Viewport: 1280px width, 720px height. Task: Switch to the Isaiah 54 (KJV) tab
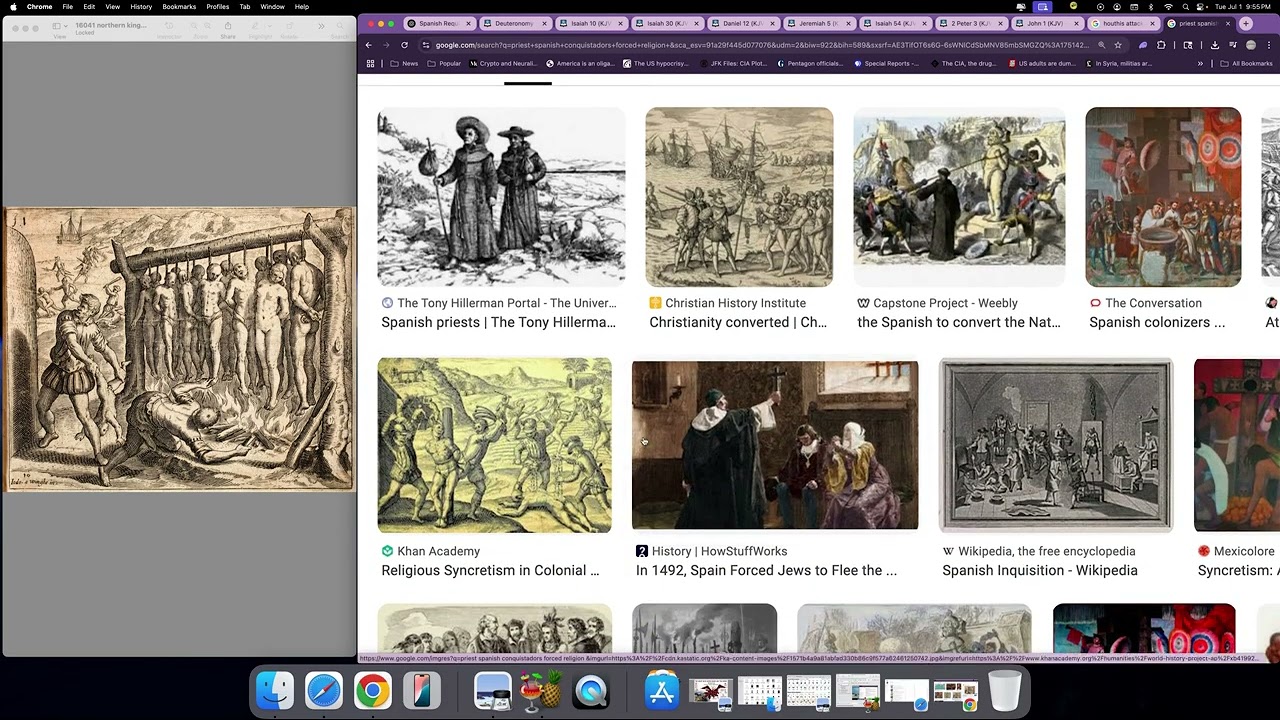pos(895,23)
